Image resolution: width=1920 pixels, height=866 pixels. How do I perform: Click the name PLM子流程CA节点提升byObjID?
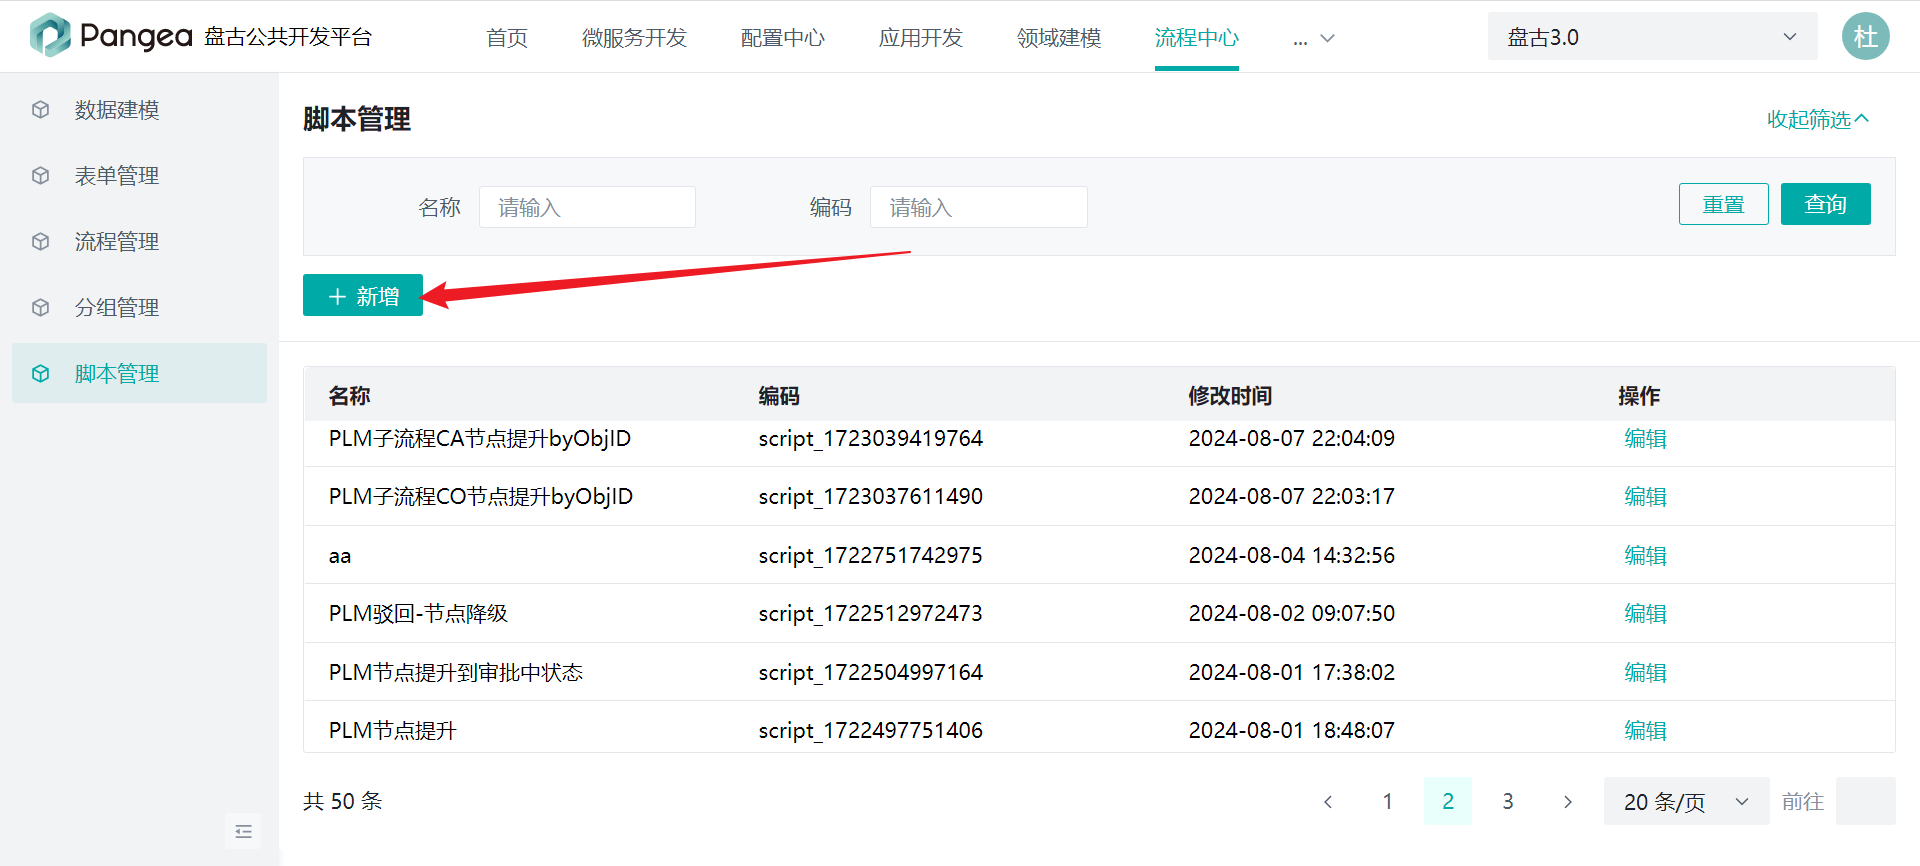(x=480, y=439)
